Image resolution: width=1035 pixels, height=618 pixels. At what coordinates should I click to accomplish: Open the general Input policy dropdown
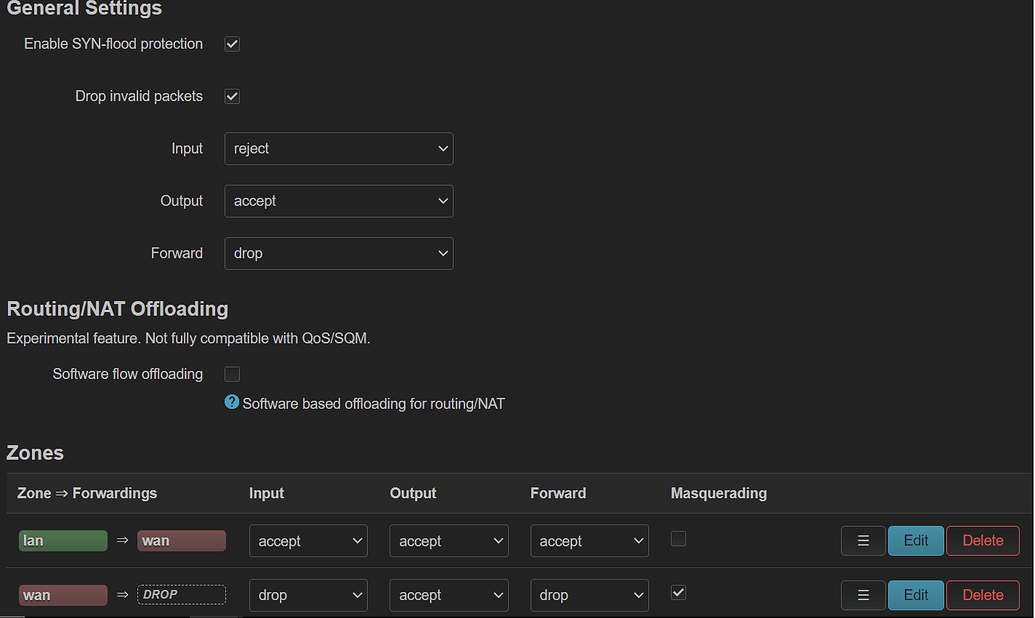(338, 148)
